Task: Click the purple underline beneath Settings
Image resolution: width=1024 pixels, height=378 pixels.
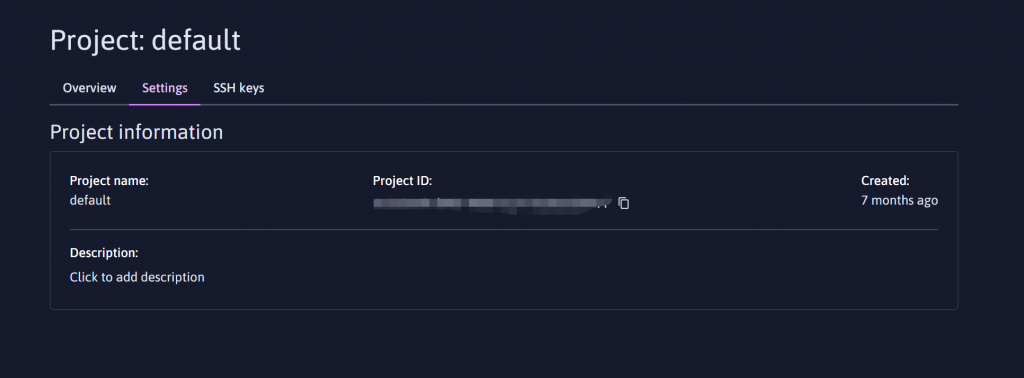Action: point(165,104)
